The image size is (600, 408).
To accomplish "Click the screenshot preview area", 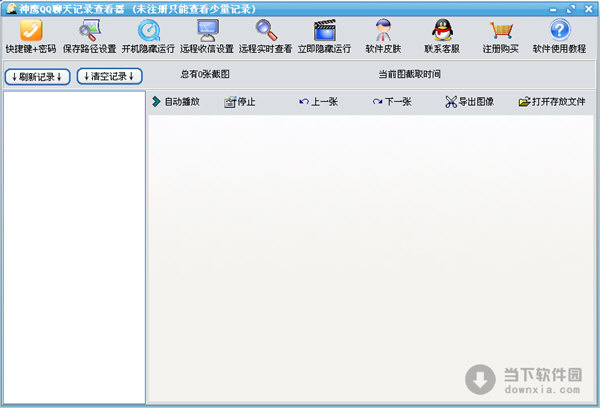I will 371,259.
